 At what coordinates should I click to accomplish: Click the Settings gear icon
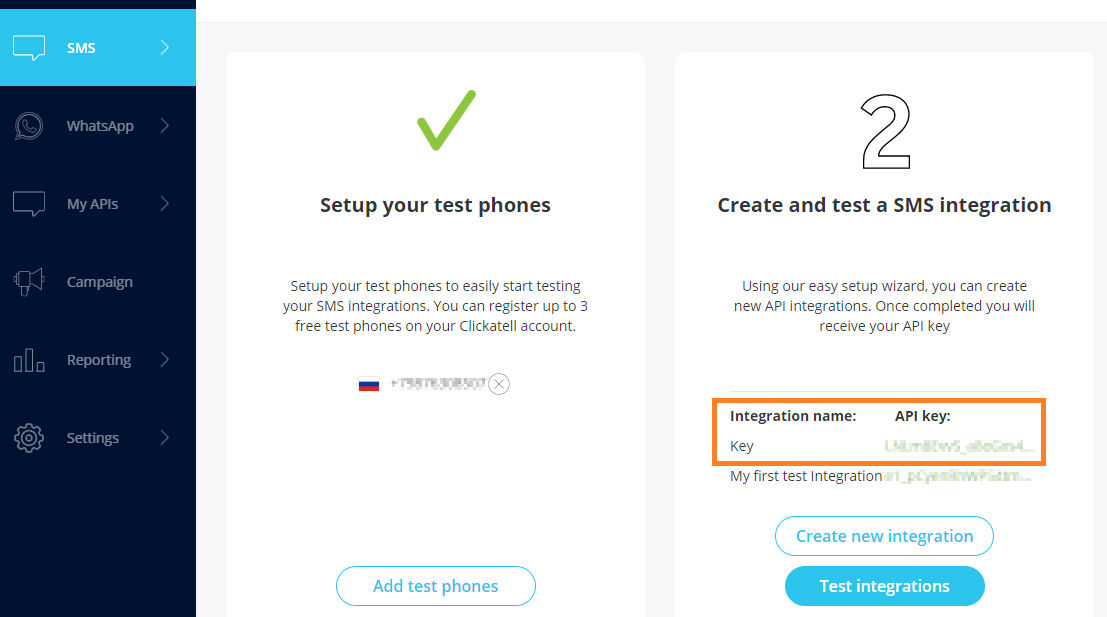pos(29,438)
